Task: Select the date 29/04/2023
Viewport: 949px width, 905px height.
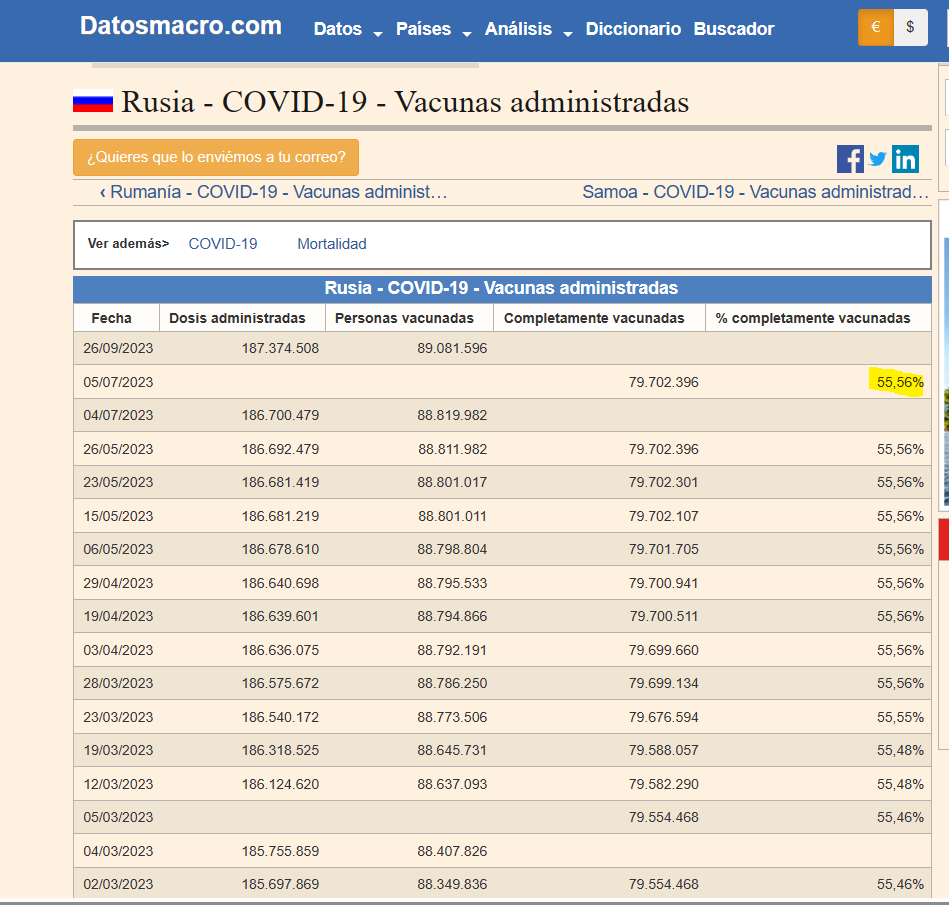Action: (x=118, y=584)
